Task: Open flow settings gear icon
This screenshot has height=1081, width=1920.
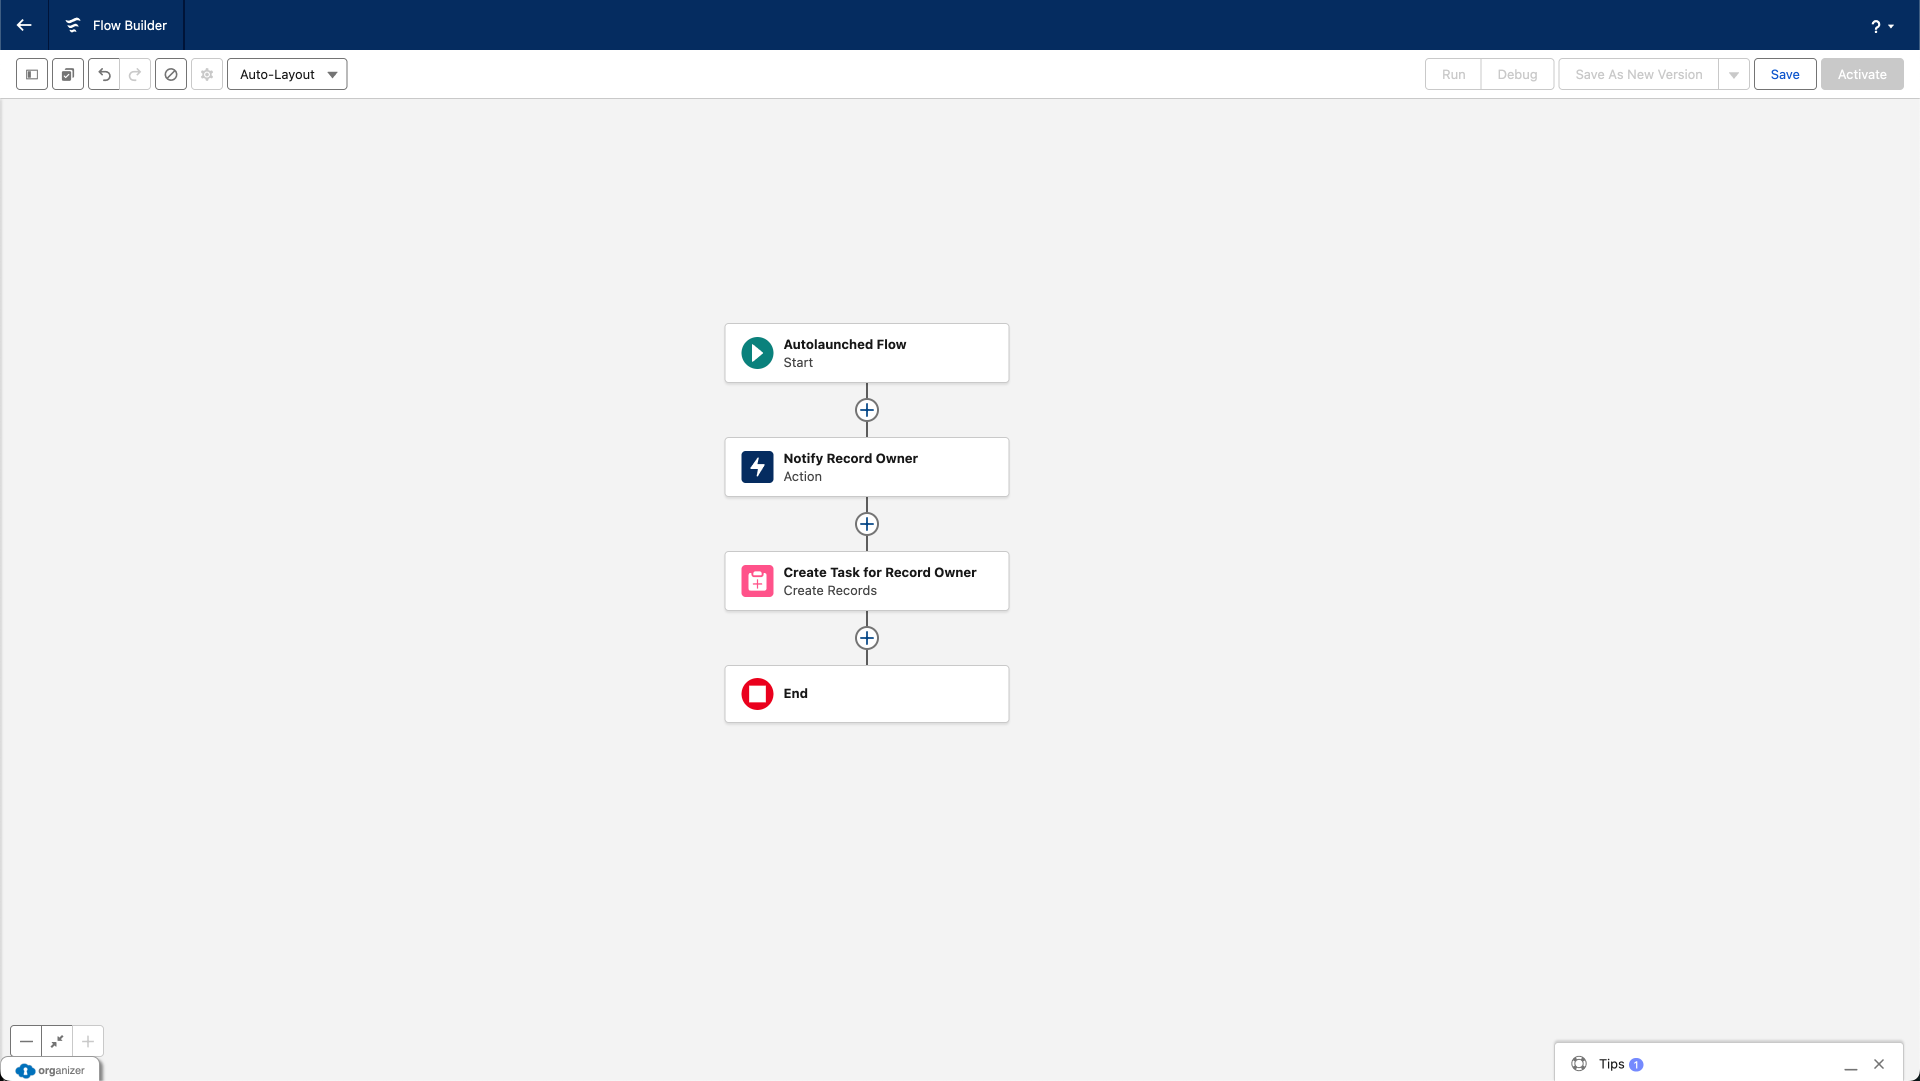Action: 207,74
